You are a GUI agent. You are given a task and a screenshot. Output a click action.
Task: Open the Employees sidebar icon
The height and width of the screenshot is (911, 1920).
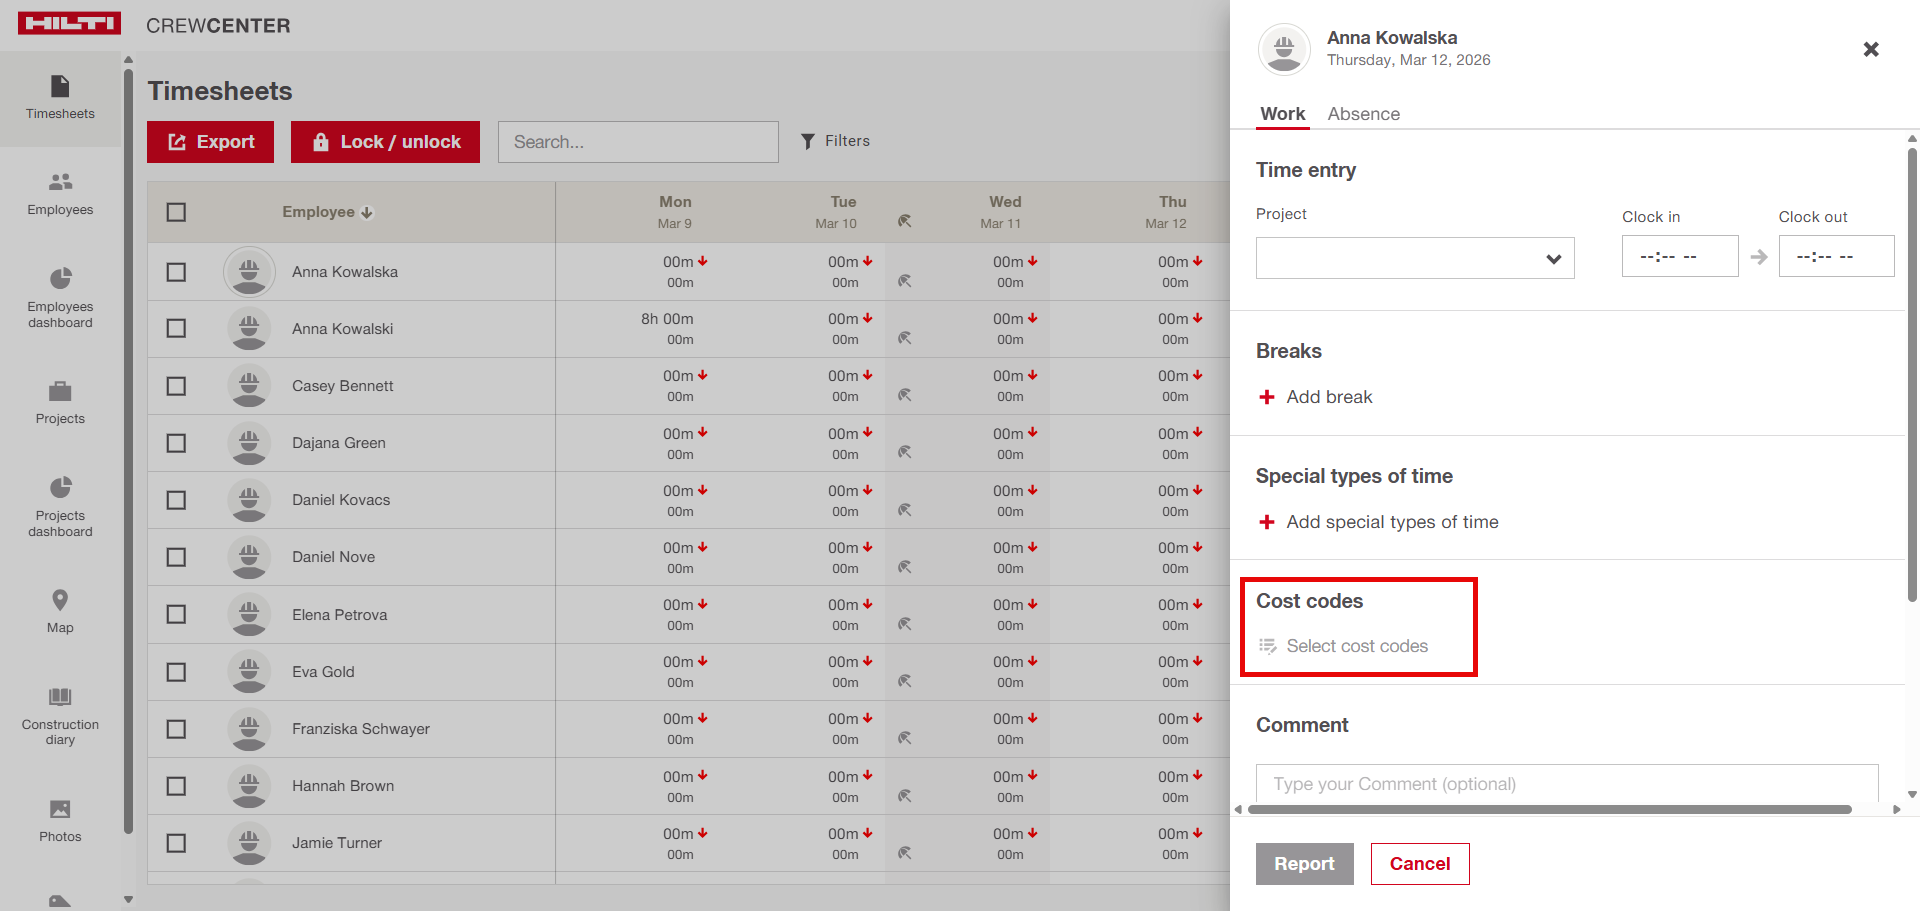click(x=60, y=182)
